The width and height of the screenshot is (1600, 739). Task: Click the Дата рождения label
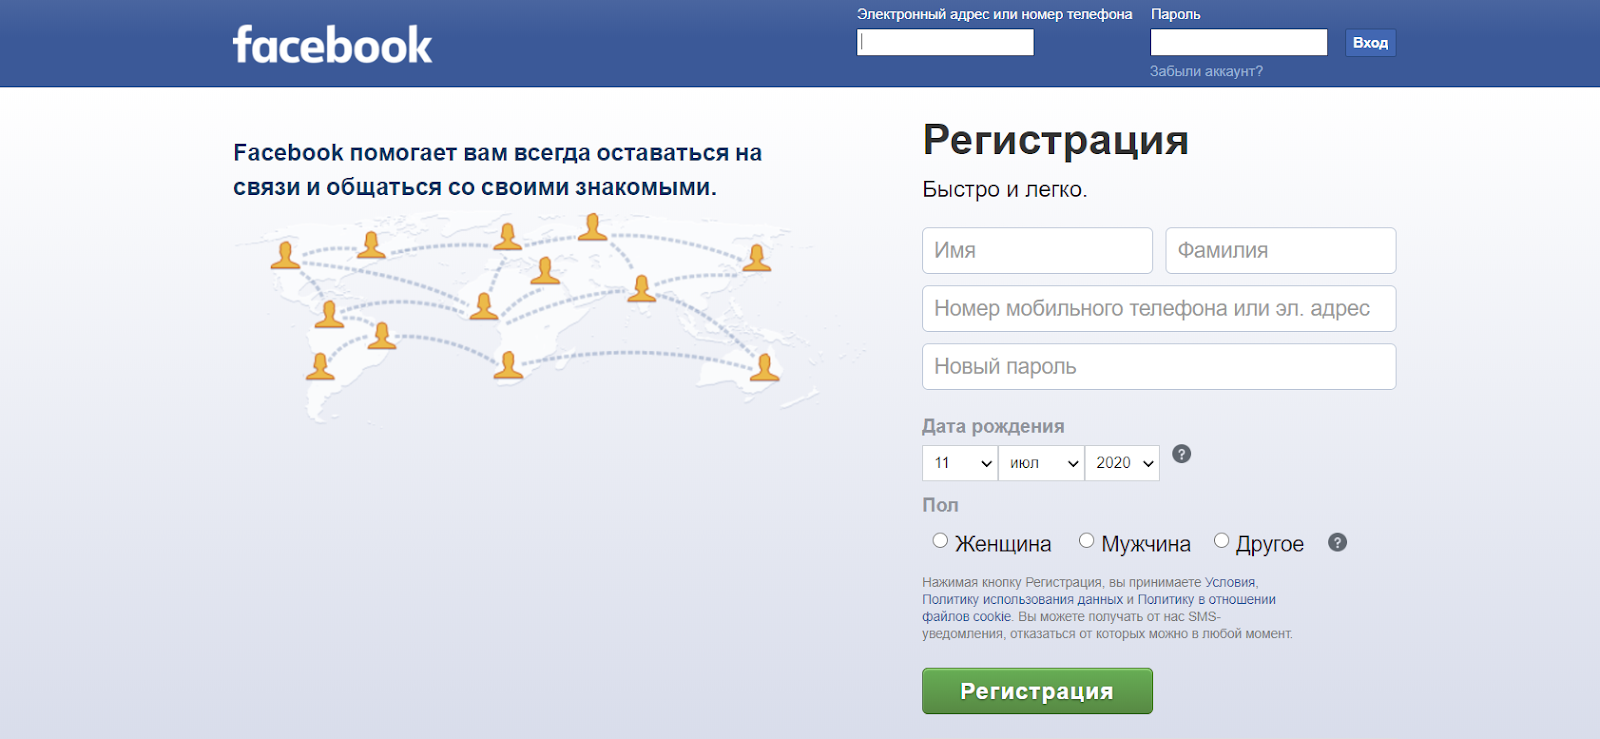click(x=993, y=426)
